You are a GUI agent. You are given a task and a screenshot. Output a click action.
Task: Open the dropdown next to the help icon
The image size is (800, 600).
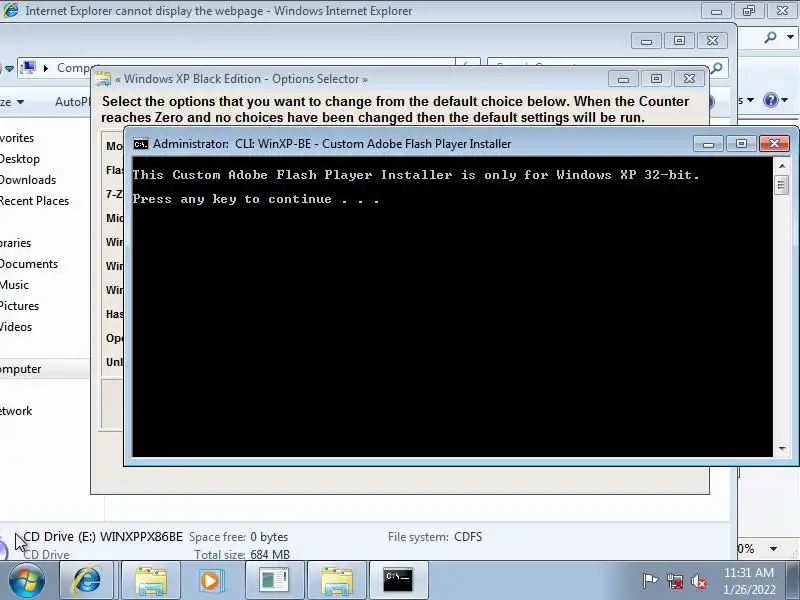coord(785,100)
